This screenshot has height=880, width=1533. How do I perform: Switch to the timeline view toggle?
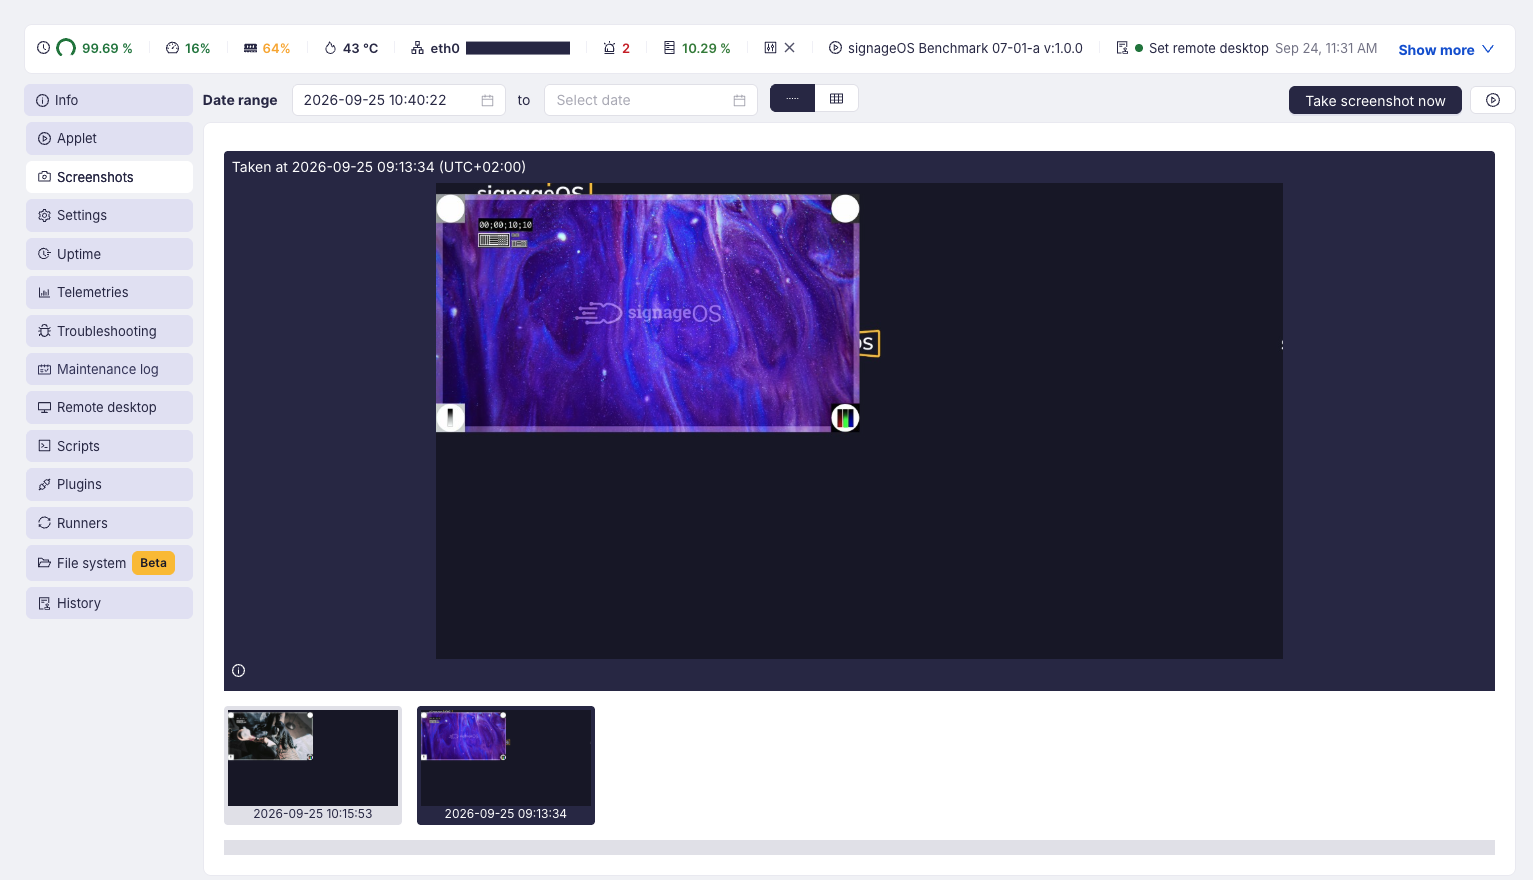792,98
